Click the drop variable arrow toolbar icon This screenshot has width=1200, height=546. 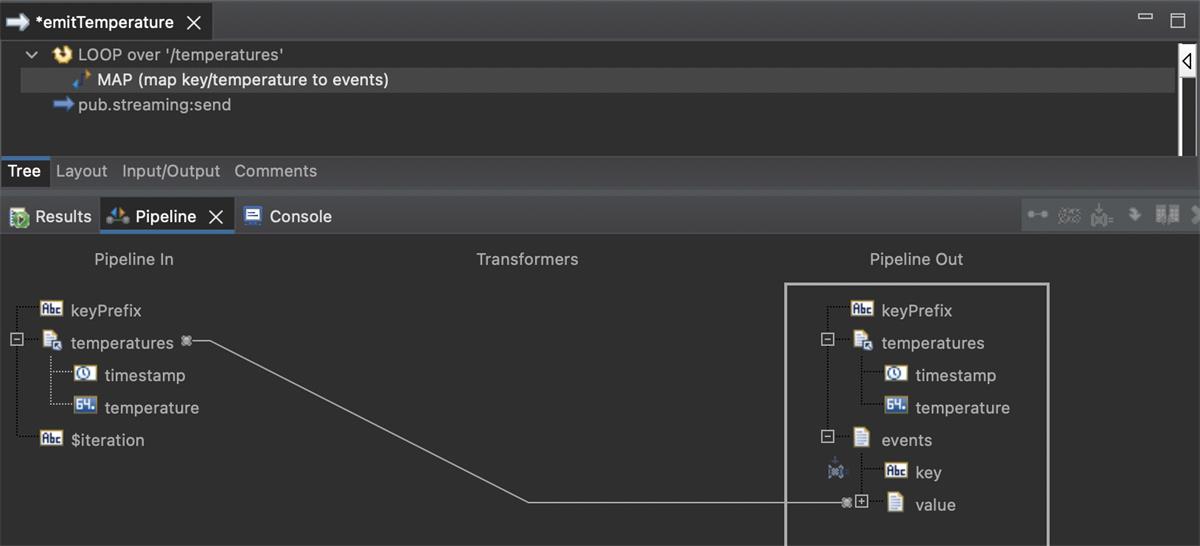[1135, 214]
